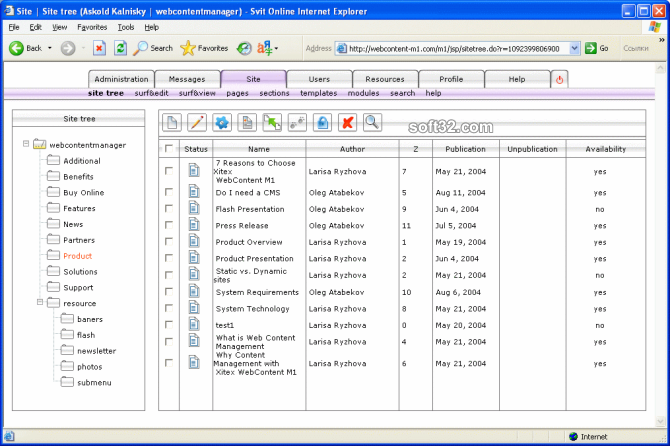Click the lock page icon
This screenshot has width=670, height=446.
(323, 123)
